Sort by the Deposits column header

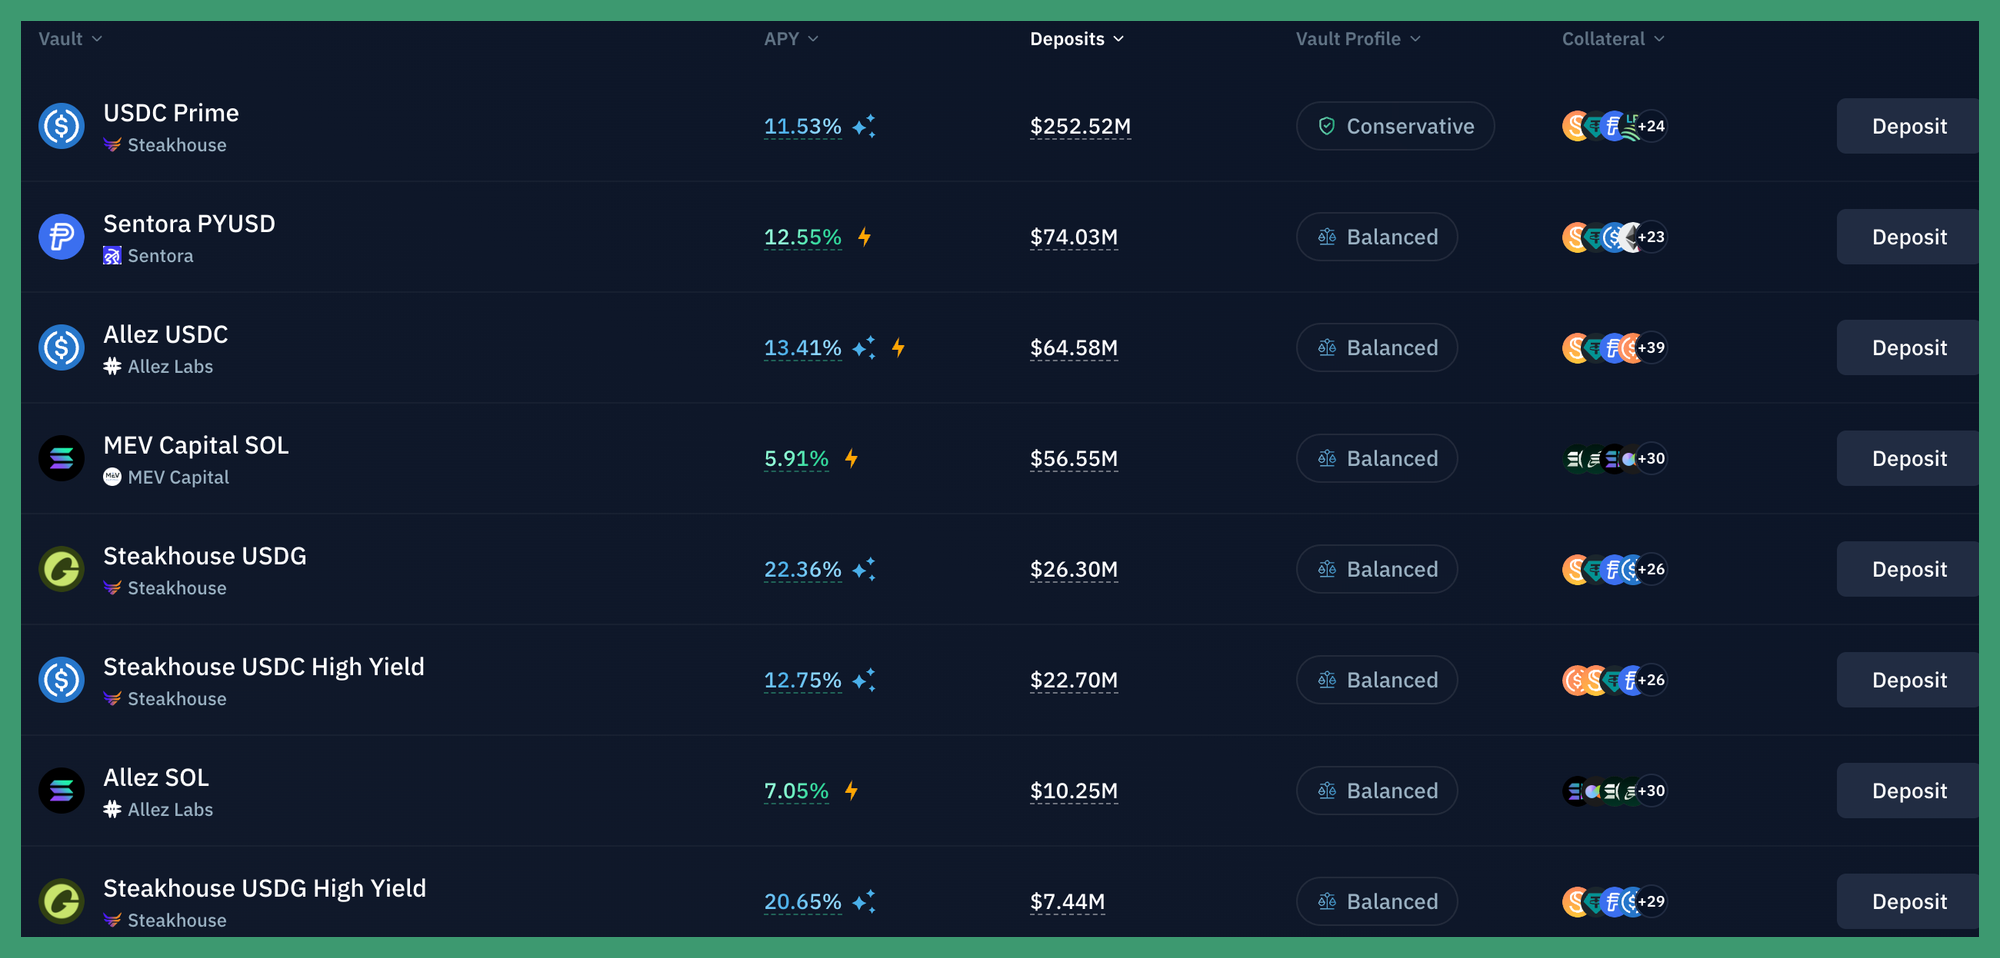coord(1077,39)
